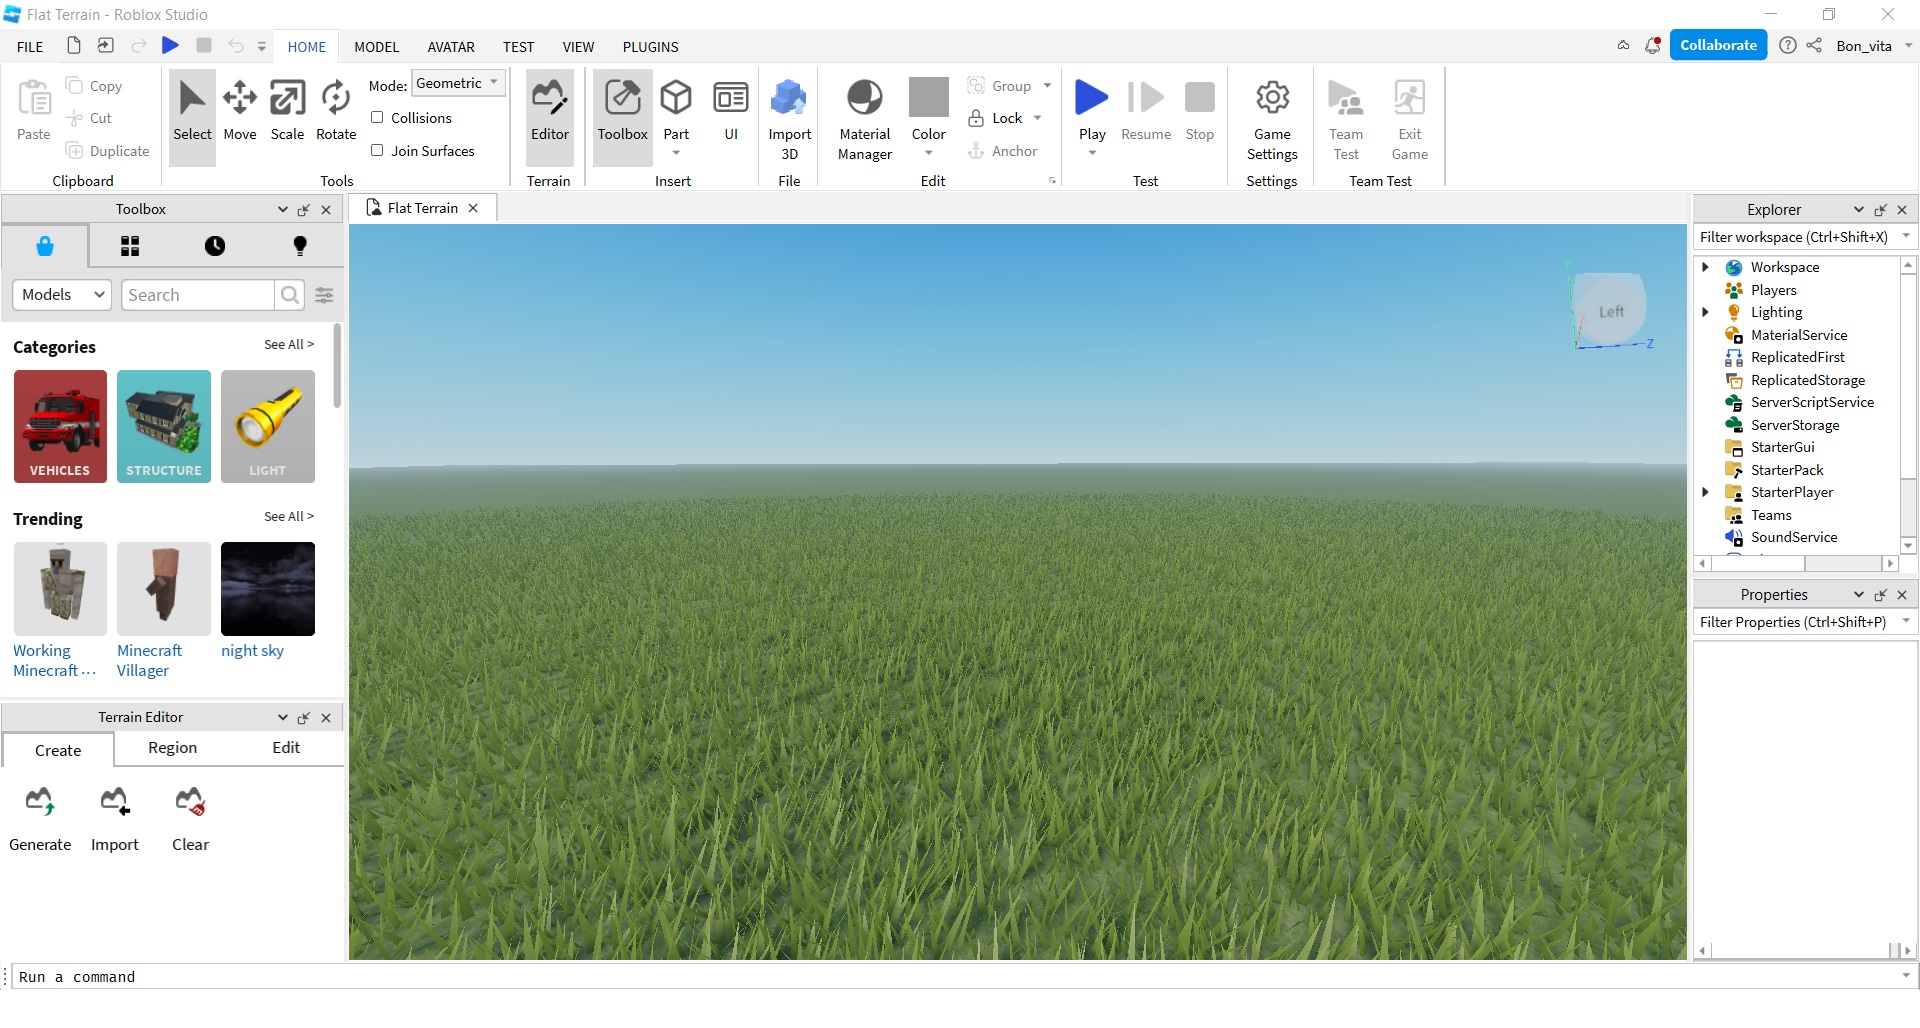Screen dimensions: 1920x1028
Task: Expand the Workspace tree node
Action: pos(1706,267)
